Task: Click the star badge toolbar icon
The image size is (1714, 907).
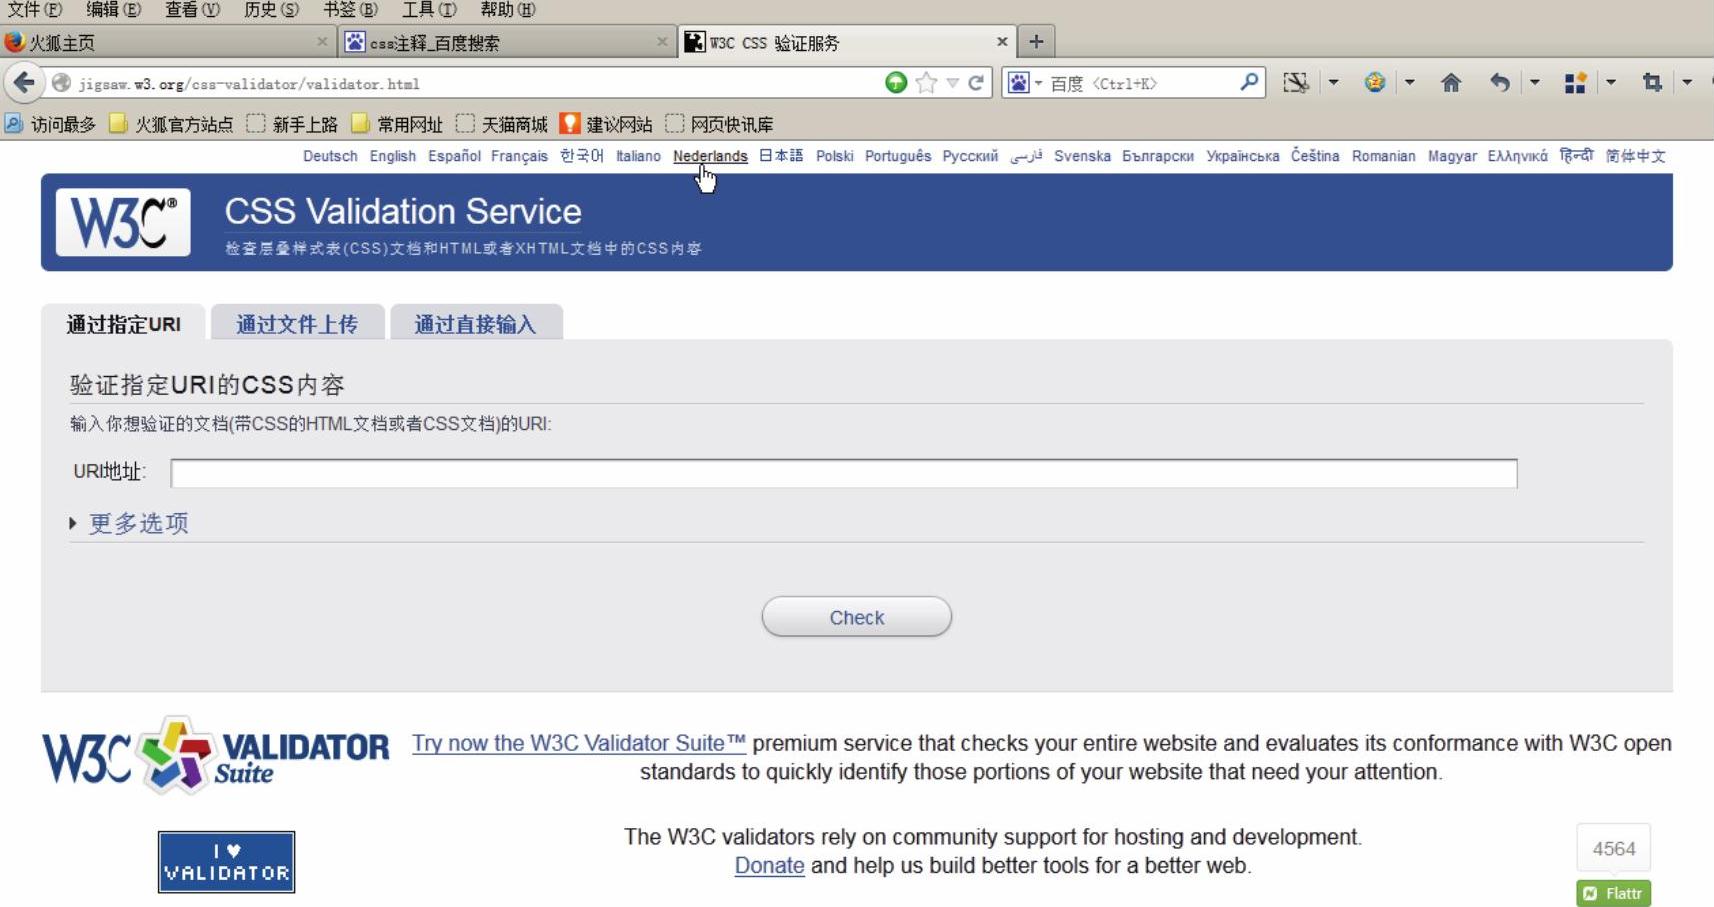Action: 1375,82
